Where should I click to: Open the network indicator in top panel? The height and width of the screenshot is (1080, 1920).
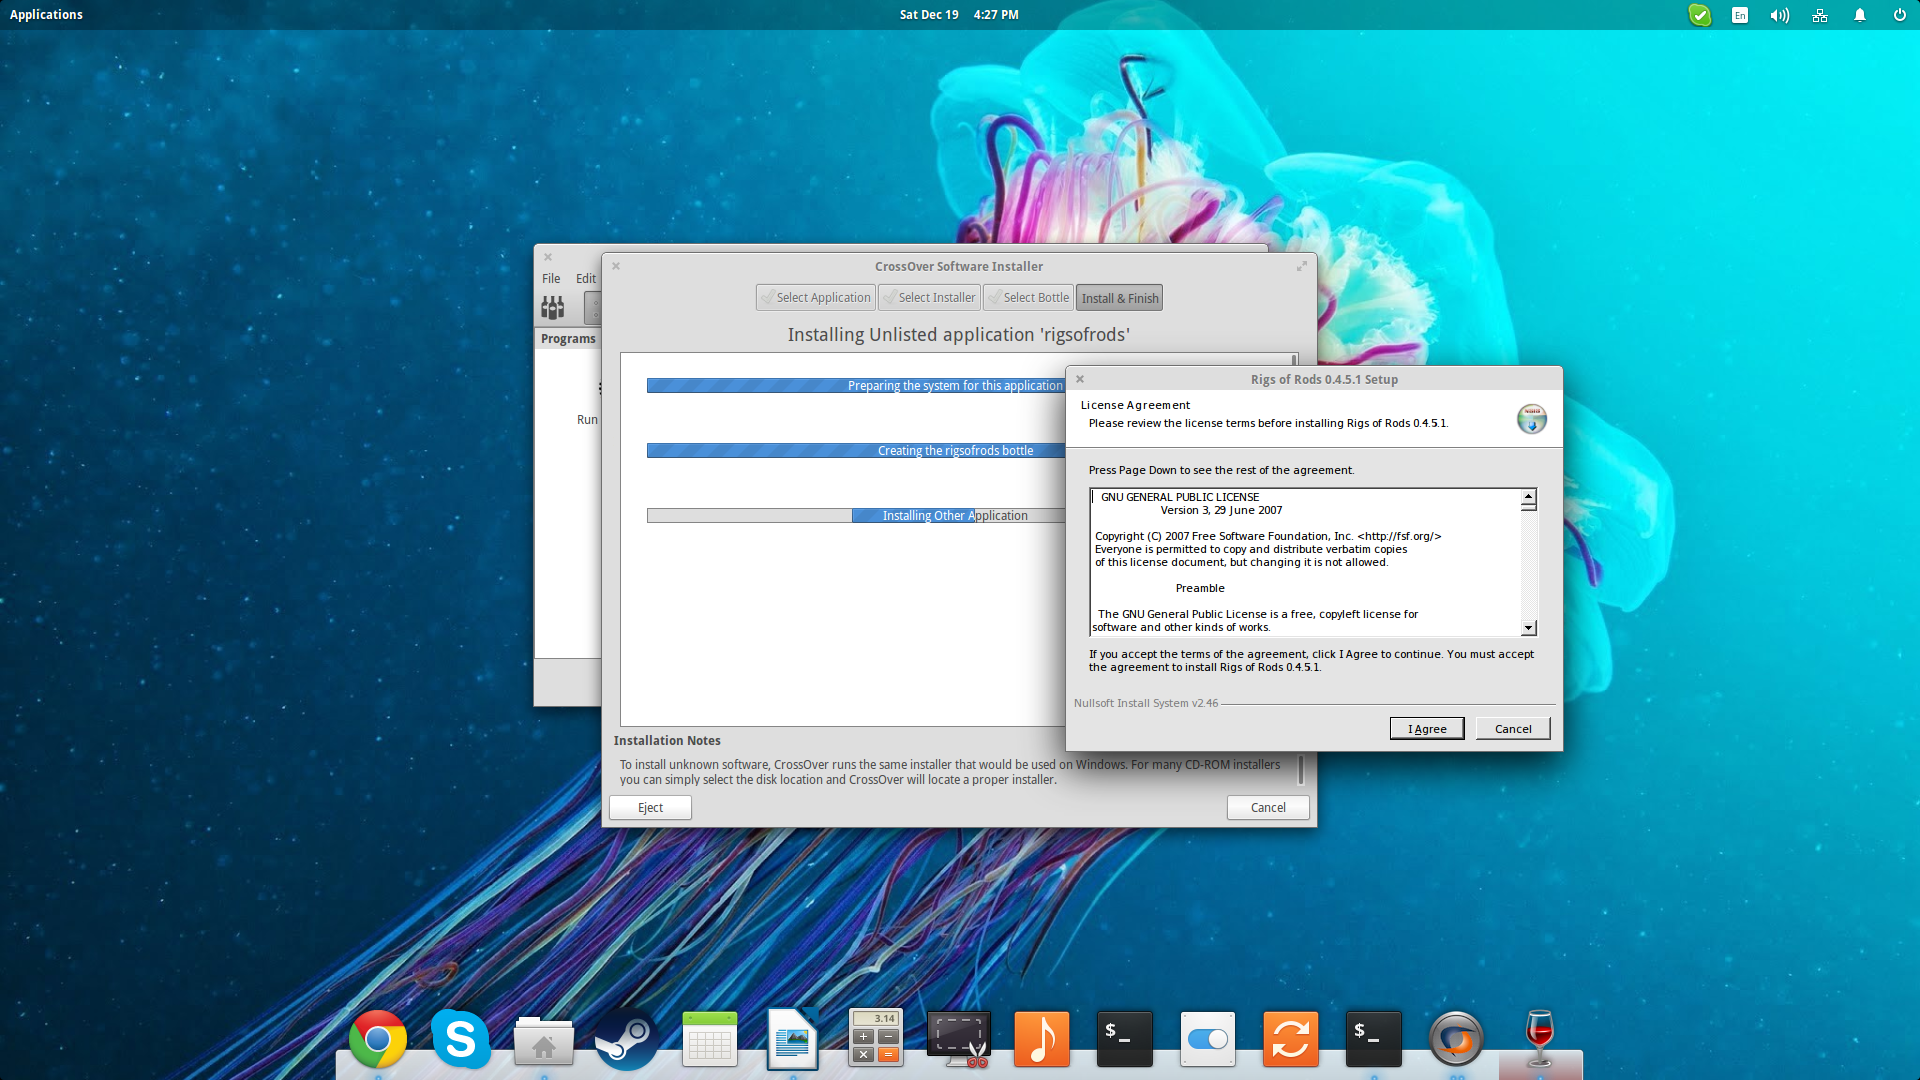[1820, 15]
